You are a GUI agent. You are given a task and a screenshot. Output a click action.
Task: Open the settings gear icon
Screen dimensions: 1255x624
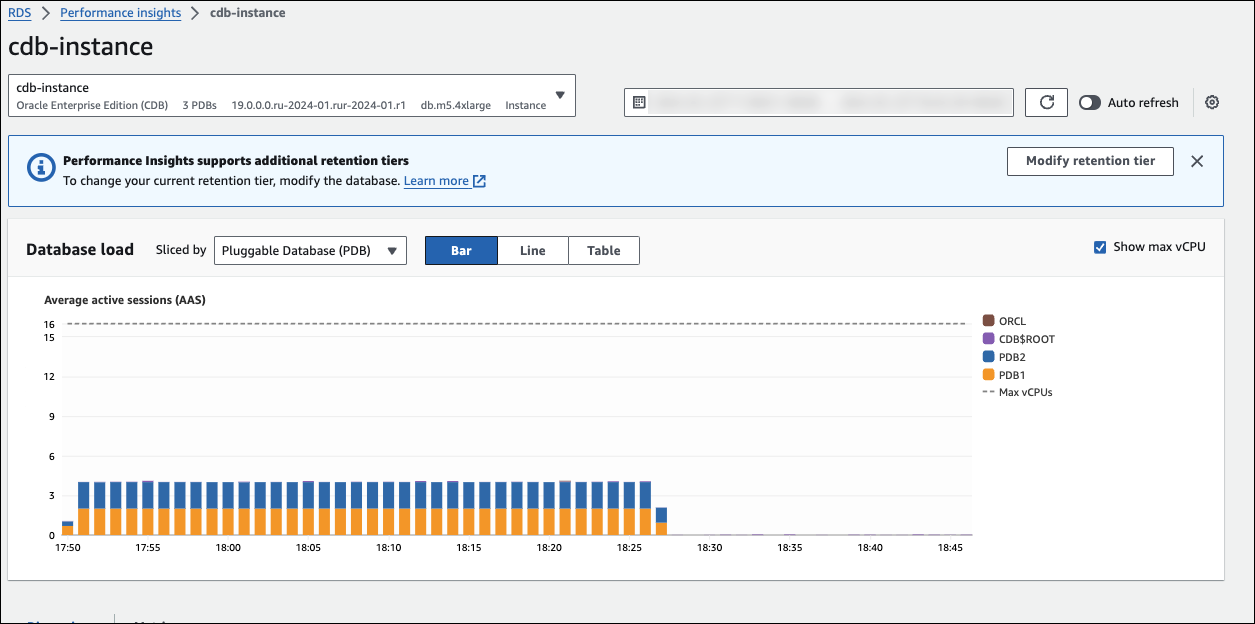[x=1212, y=101]
